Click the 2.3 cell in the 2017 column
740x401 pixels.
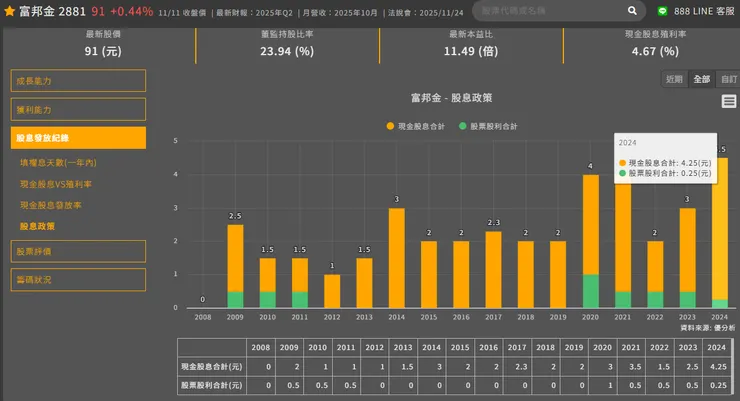[x=517, y=367]
